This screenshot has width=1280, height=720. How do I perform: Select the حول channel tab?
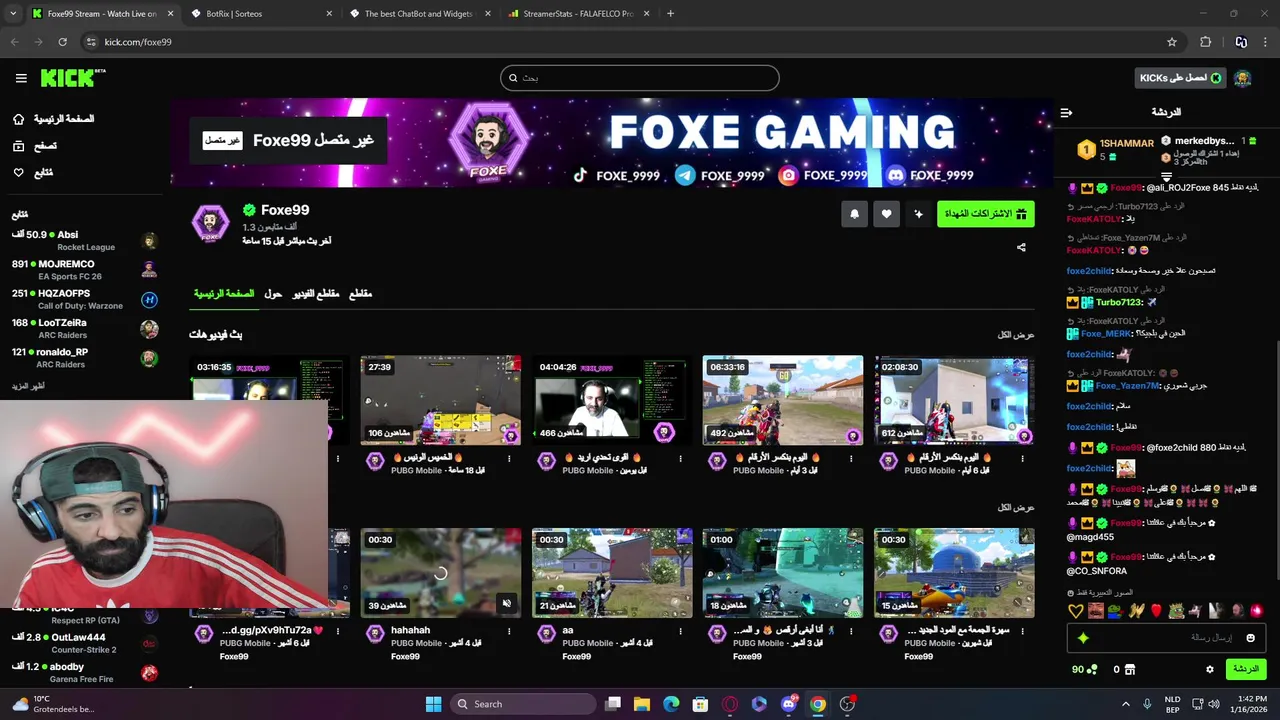point(273,294)
